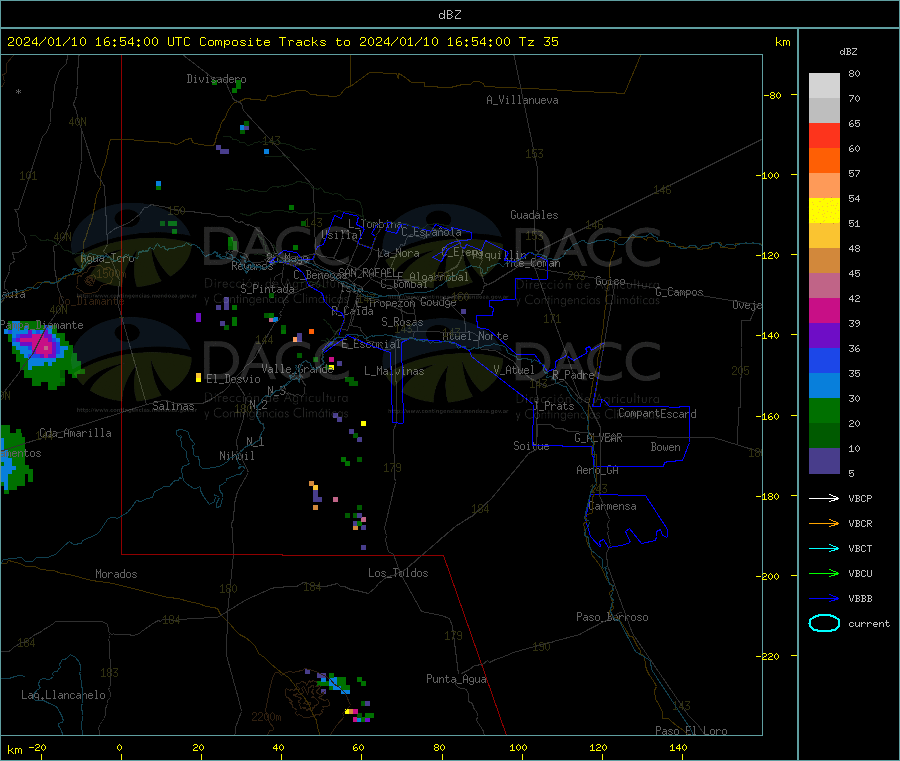Image resolution: width=900 pixels, height=761 pixels.
Task: Select the purple 5 dBZ color swatch
Action: coord(824,461)
